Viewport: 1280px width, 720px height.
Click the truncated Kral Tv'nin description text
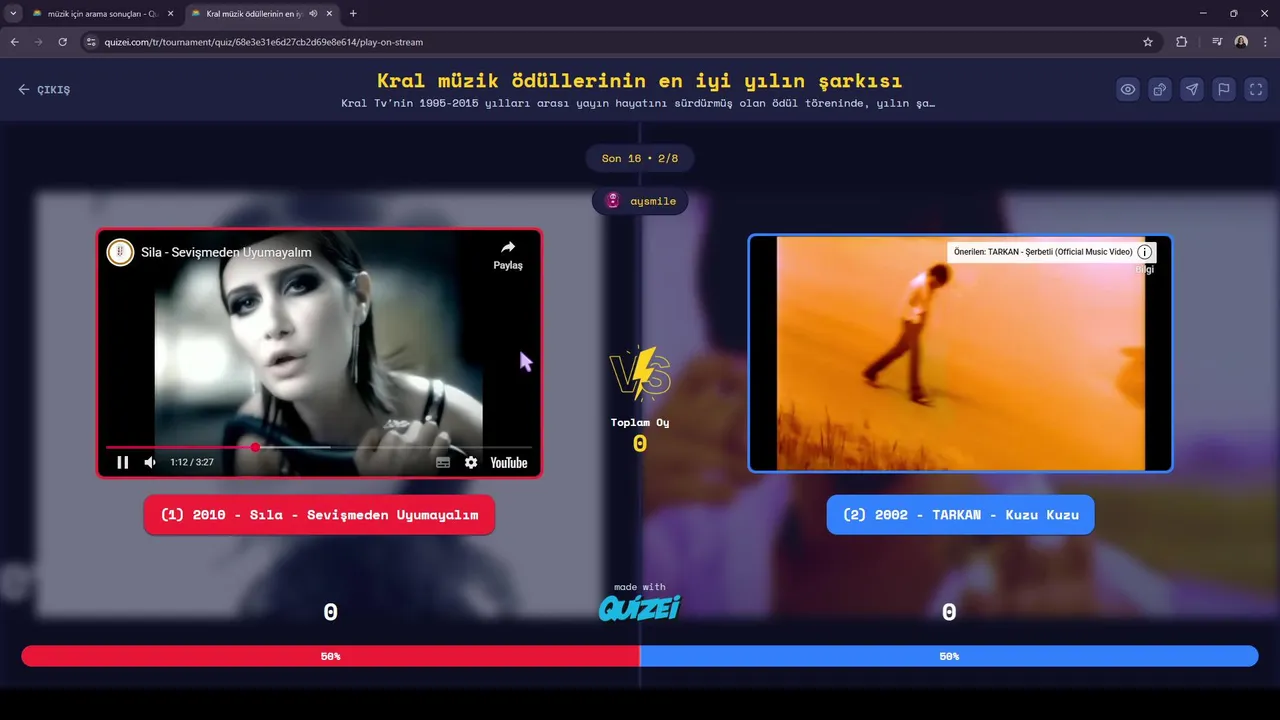pos(640,103)
